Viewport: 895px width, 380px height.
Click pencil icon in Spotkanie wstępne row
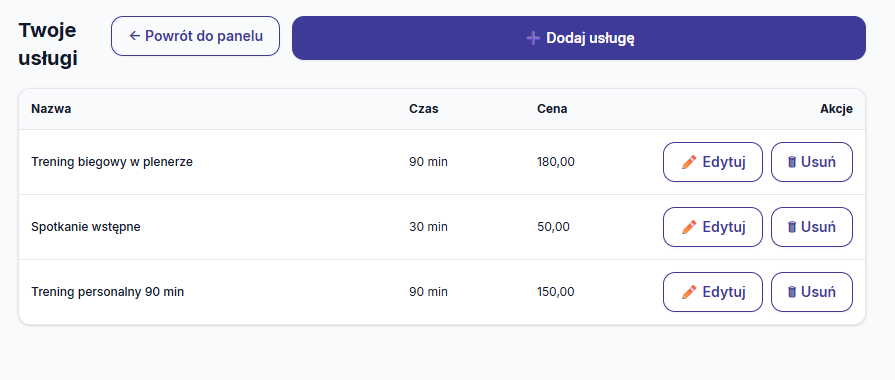pos(689,227)
